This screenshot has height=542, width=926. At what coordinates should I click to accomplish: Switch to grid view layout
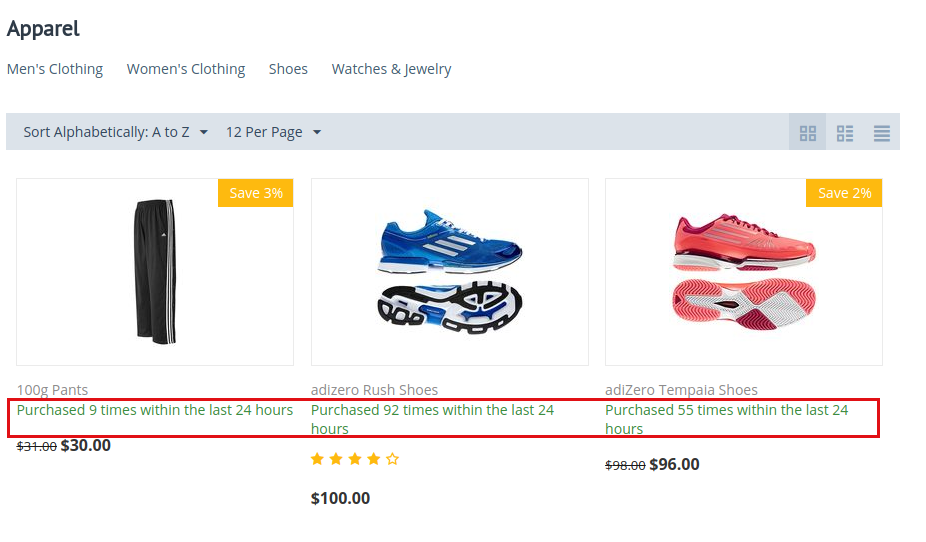(807, 133)
